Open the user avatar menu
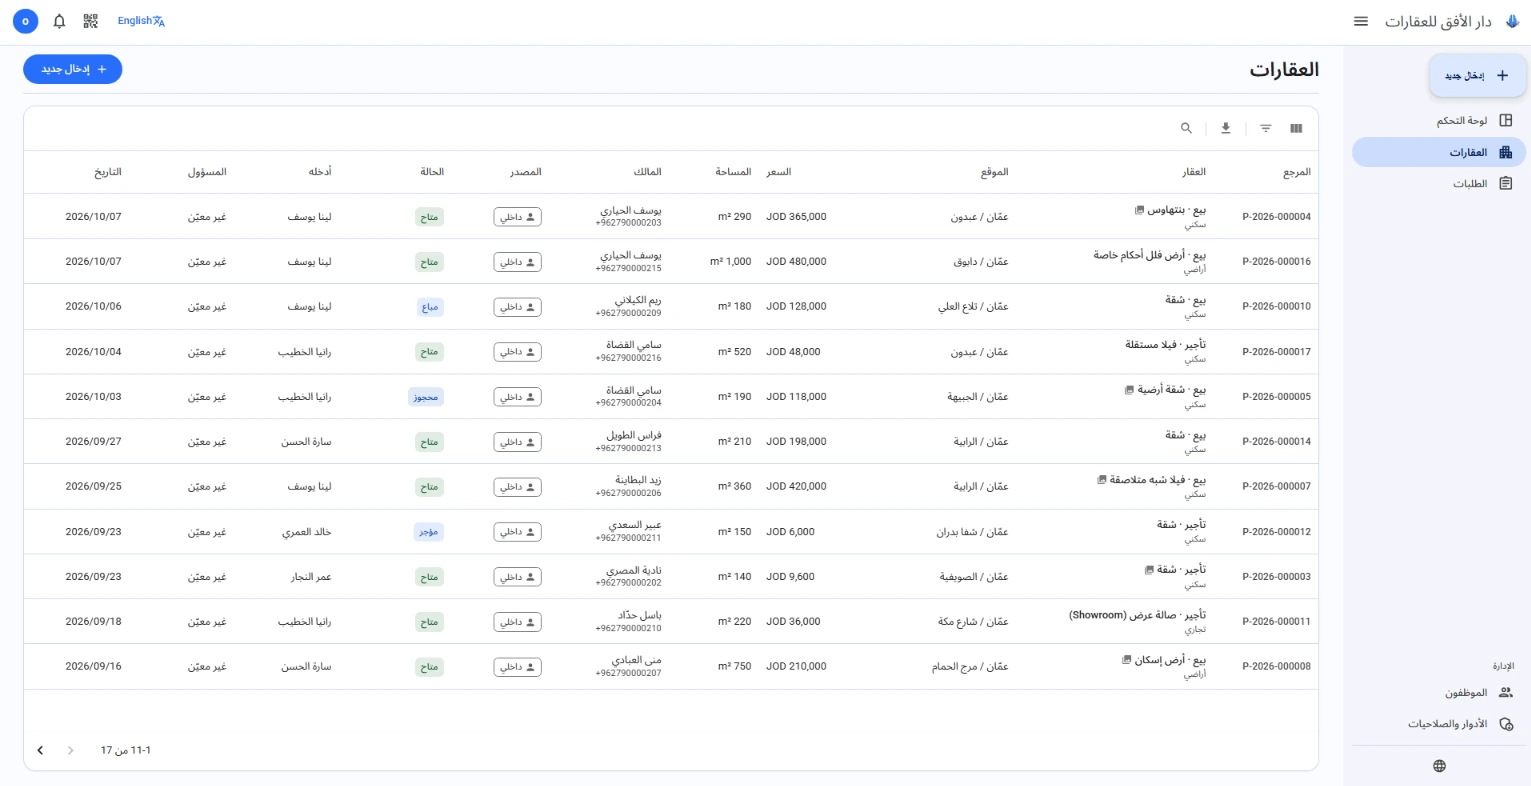Viewport: 1531px width, 786px height. tap(25, 21)
